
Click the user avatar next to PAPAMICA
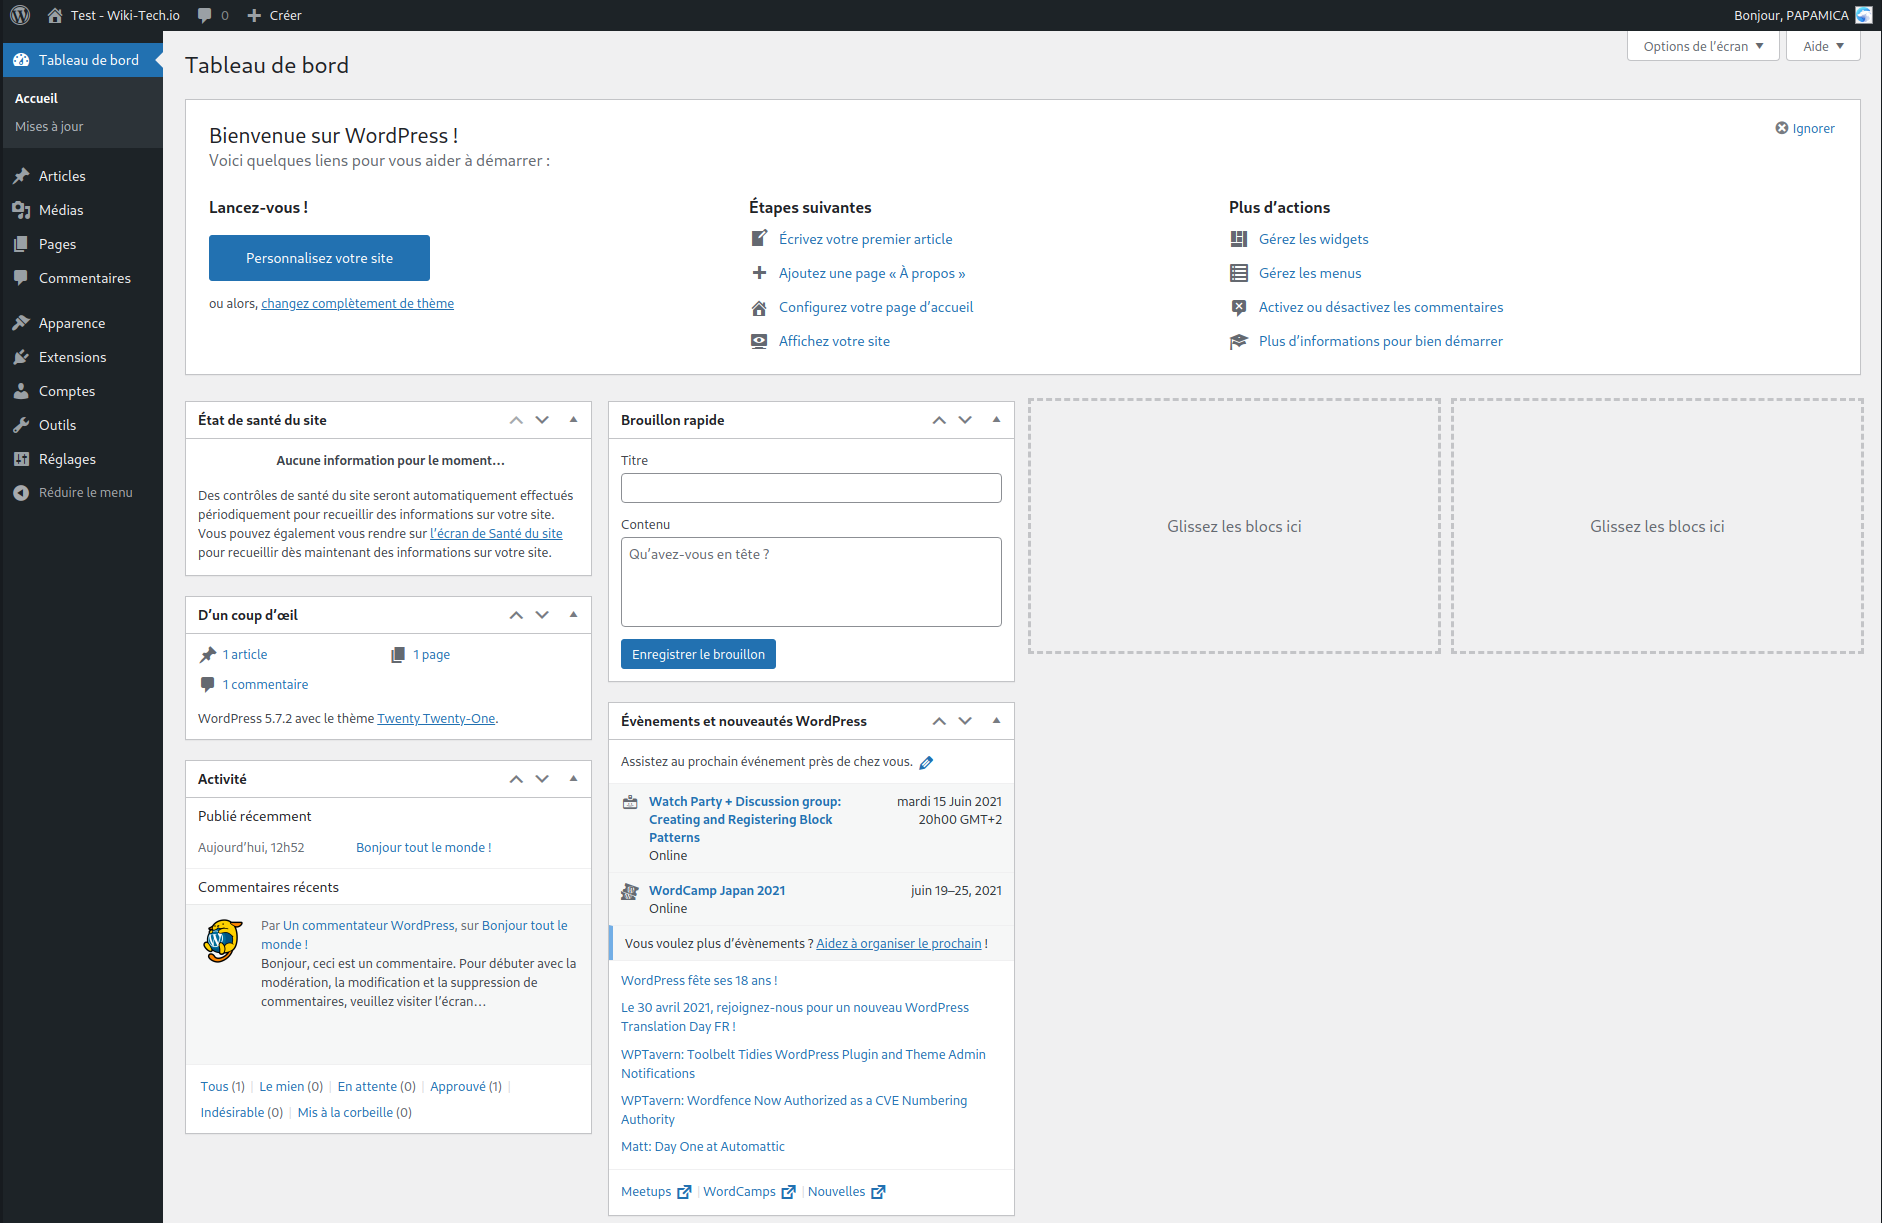(1864, 15)
